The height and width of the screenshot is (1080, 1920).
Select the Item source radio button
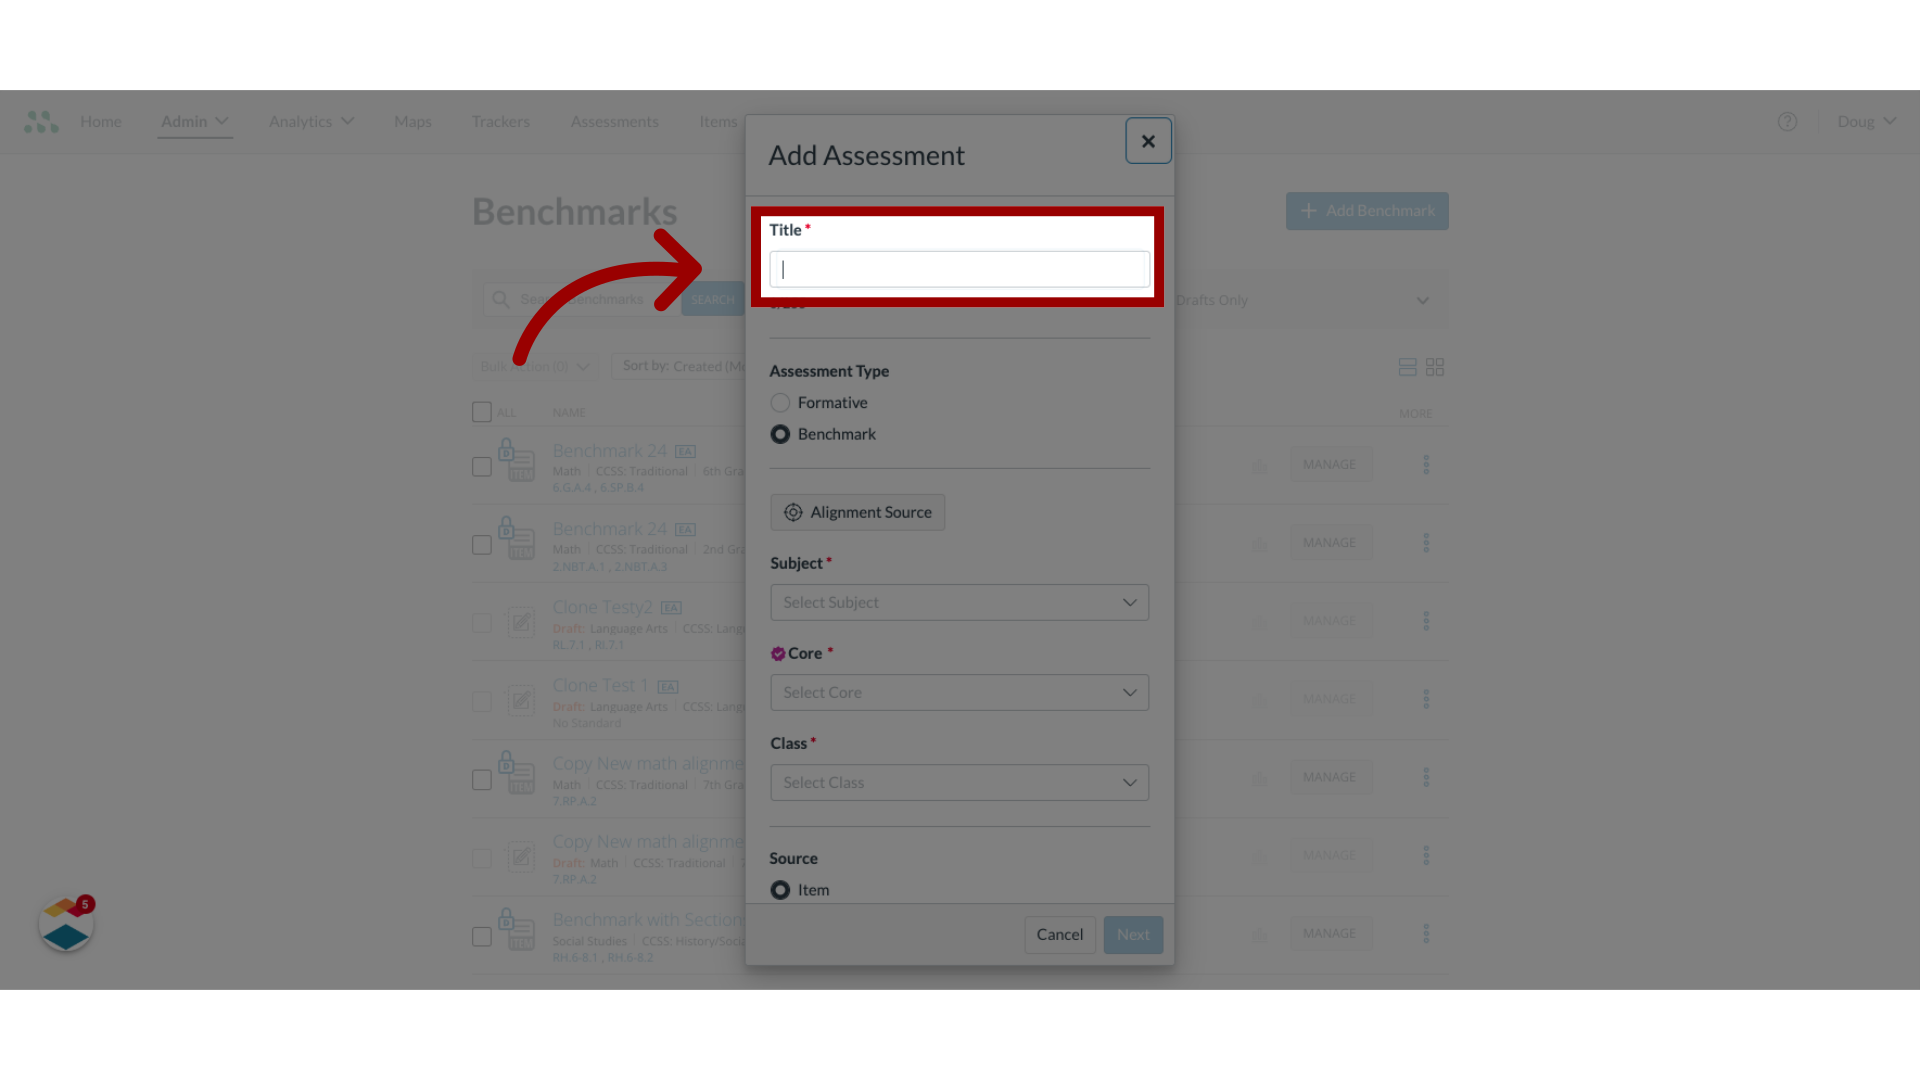pos(781,890)
